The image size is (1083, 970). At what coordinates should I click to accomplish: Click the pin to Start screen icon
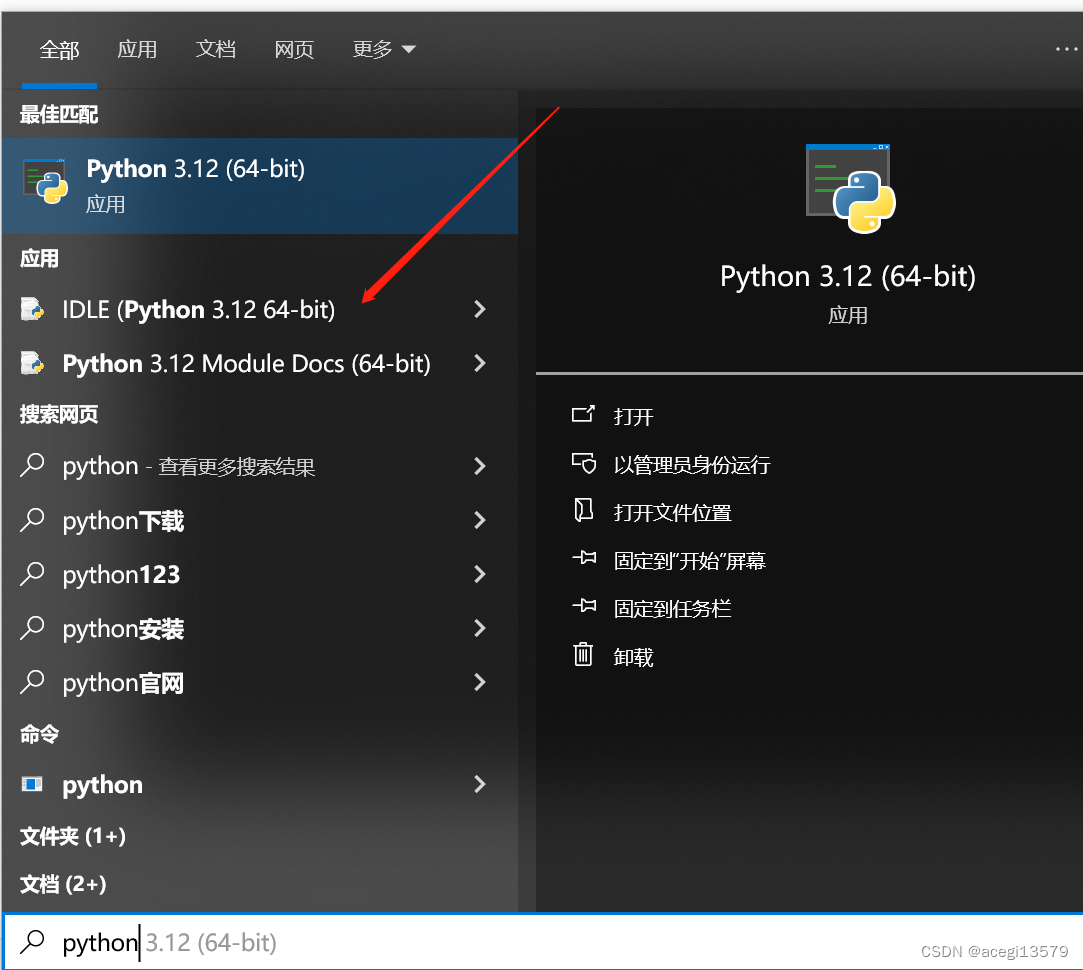(x=584, y=558)
